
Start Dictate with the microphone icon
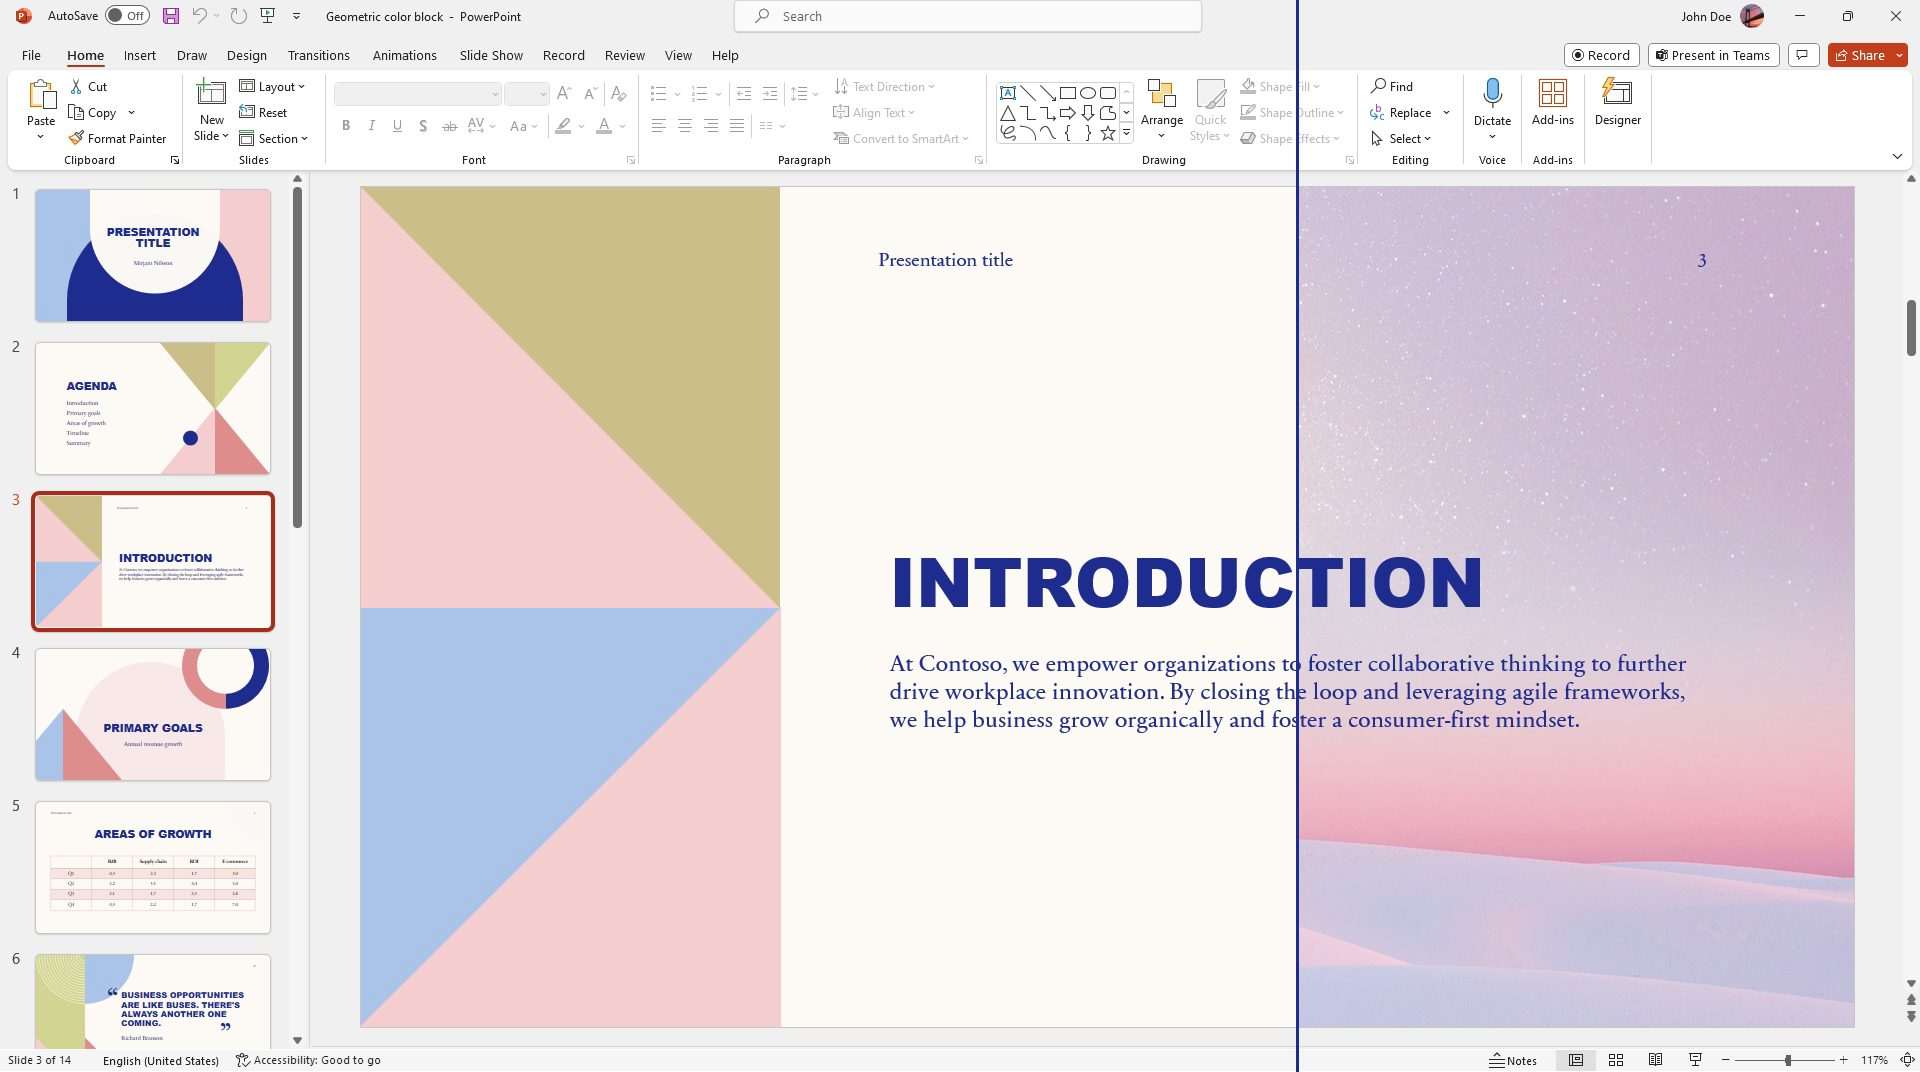(x=1492, y=94)
